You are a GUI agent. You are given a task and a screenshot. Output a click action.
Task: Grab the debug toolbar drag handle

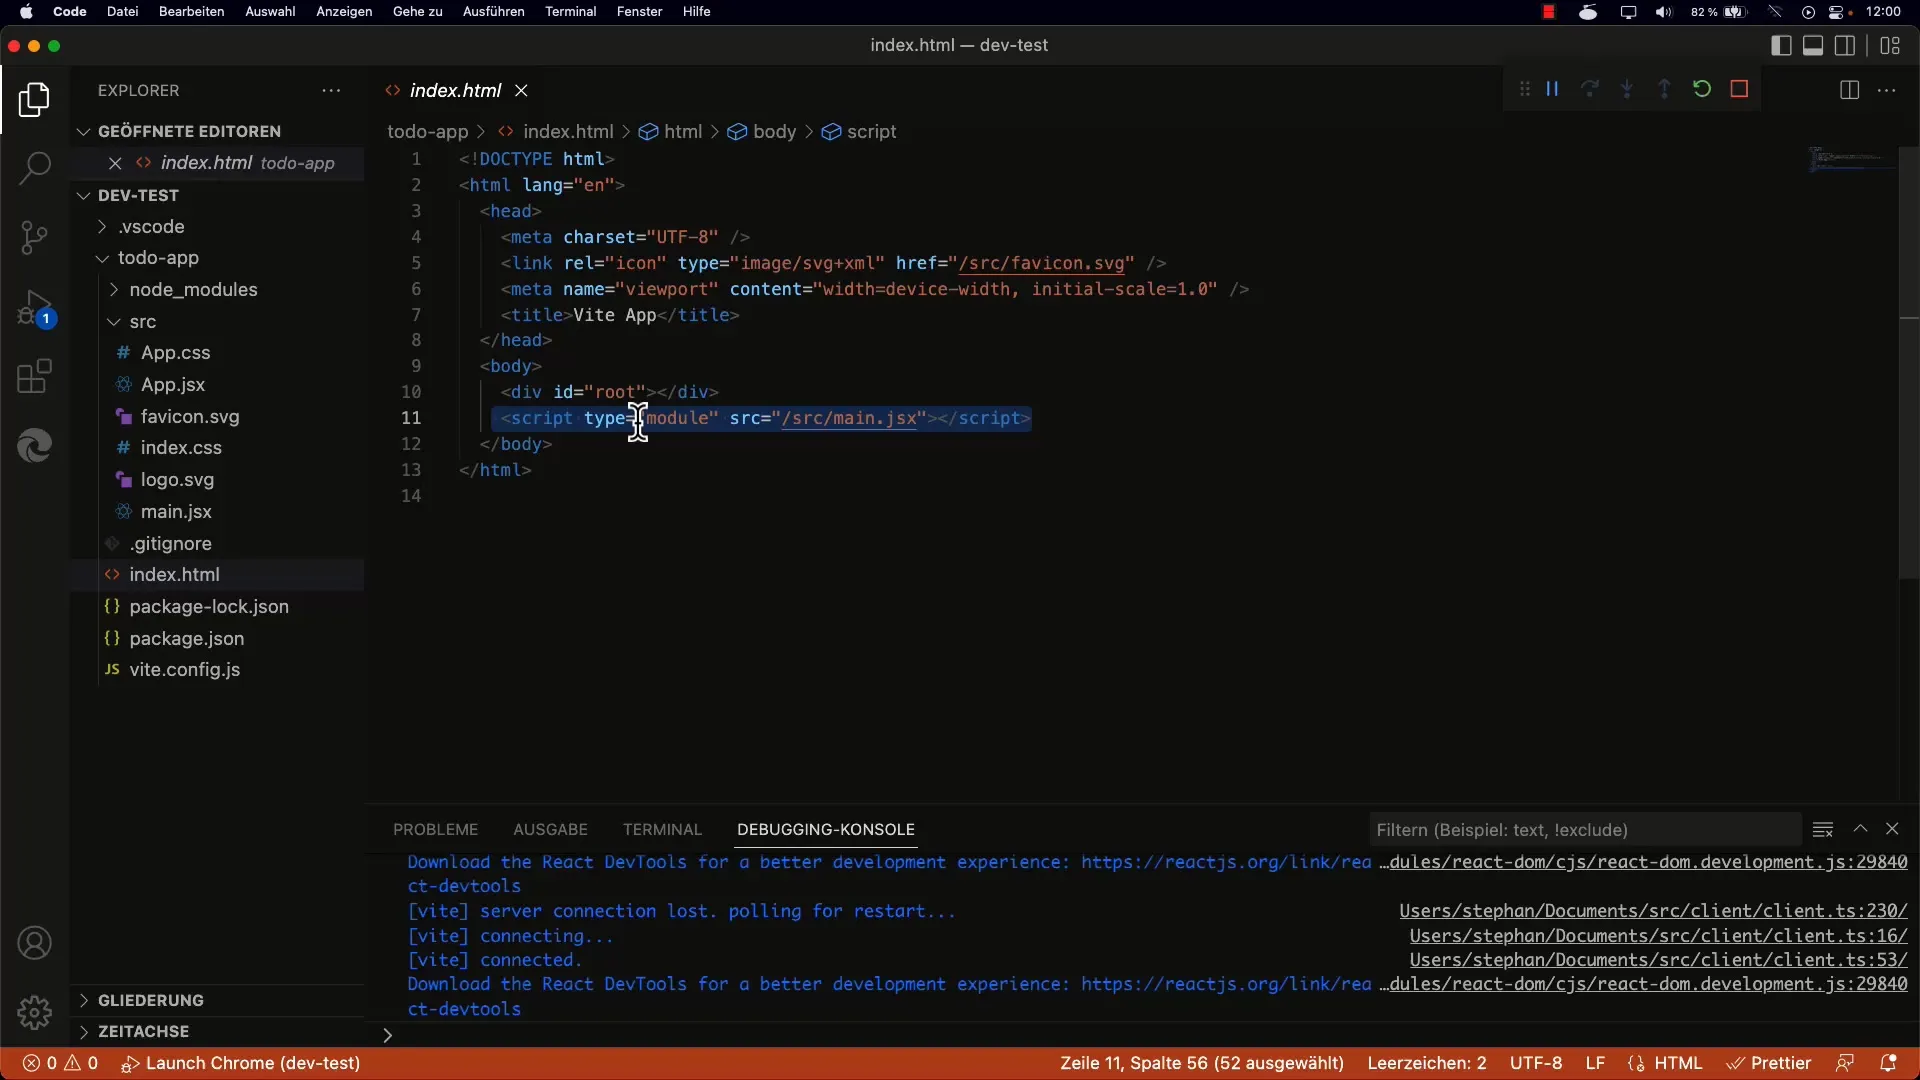tap(1524, 89)
